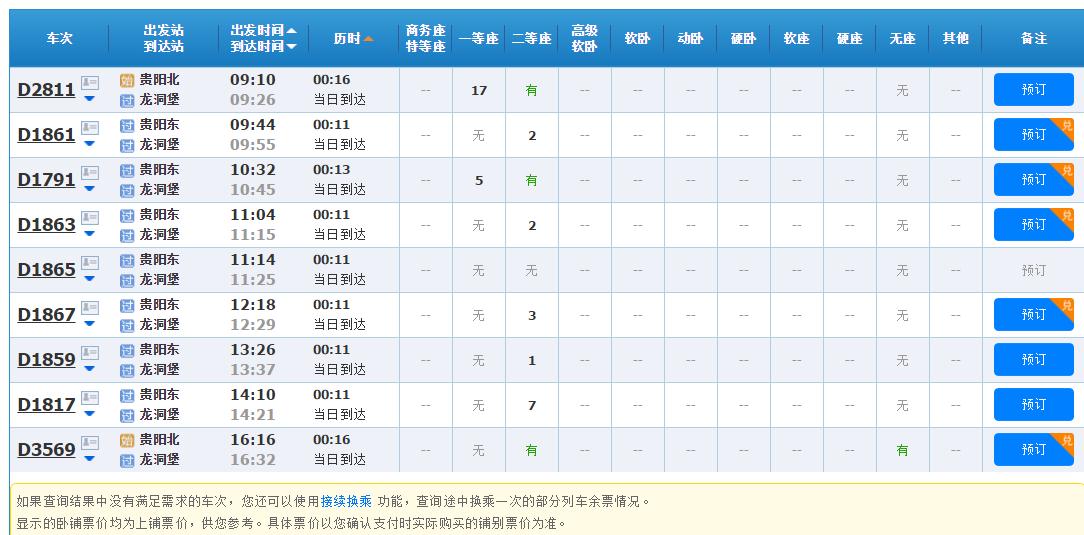Click the ID card icon beside D1817
This screenshot has height=535, width=1084.
coord(90,397)
